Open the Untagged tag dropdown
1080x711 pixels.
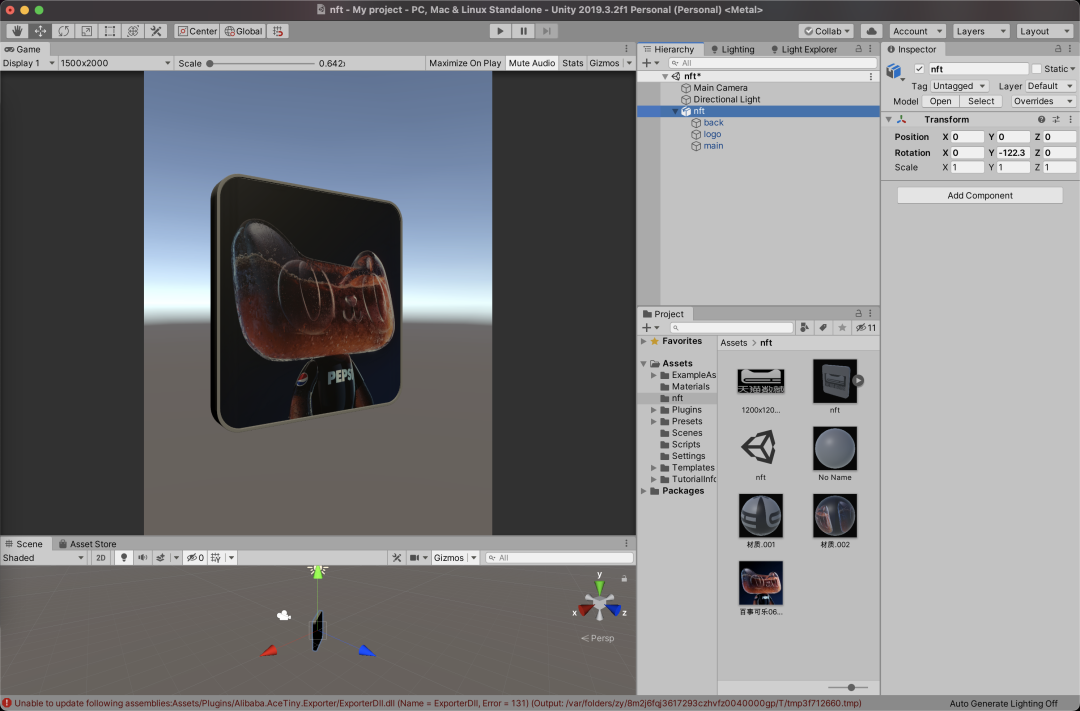959,86
